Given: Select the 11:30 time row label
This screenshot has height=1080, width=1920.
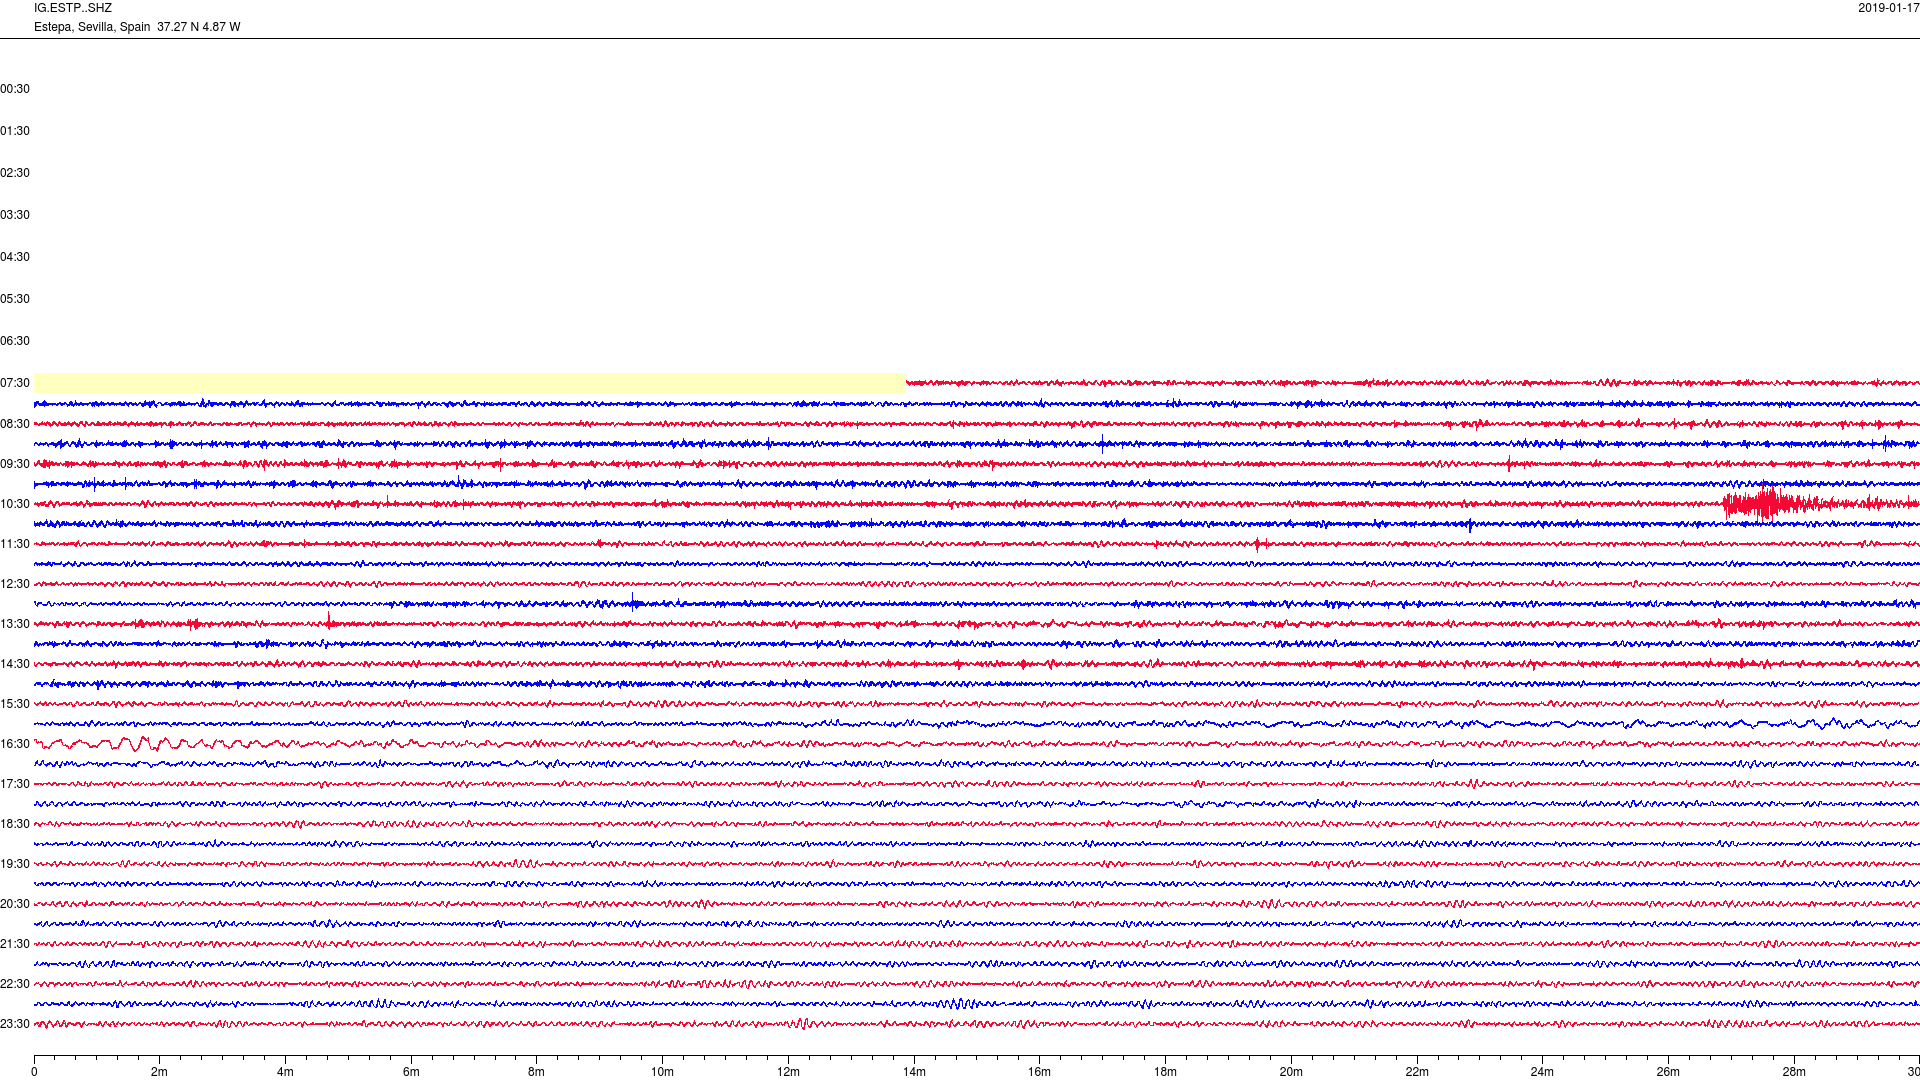Looking at the screenshot, I should tap(15, 544).
